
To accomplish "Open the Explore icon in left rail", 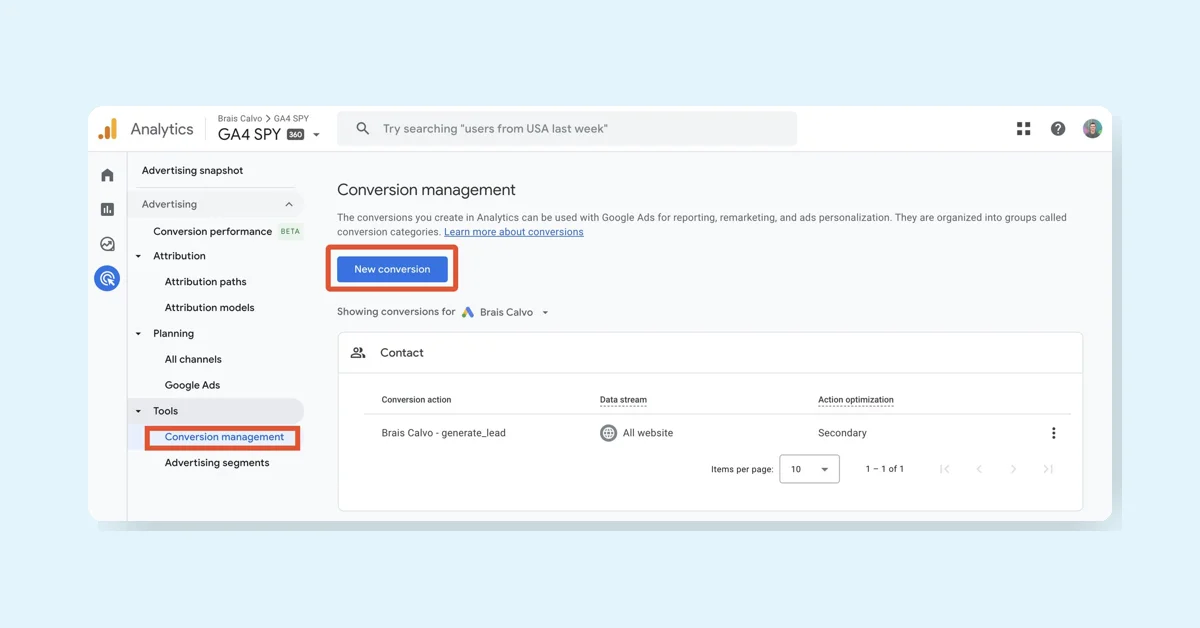I will click(107, 244).
